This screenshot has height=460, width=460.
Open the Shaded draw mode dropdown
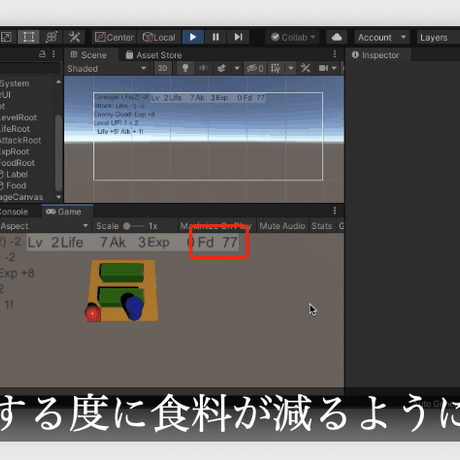107,69
